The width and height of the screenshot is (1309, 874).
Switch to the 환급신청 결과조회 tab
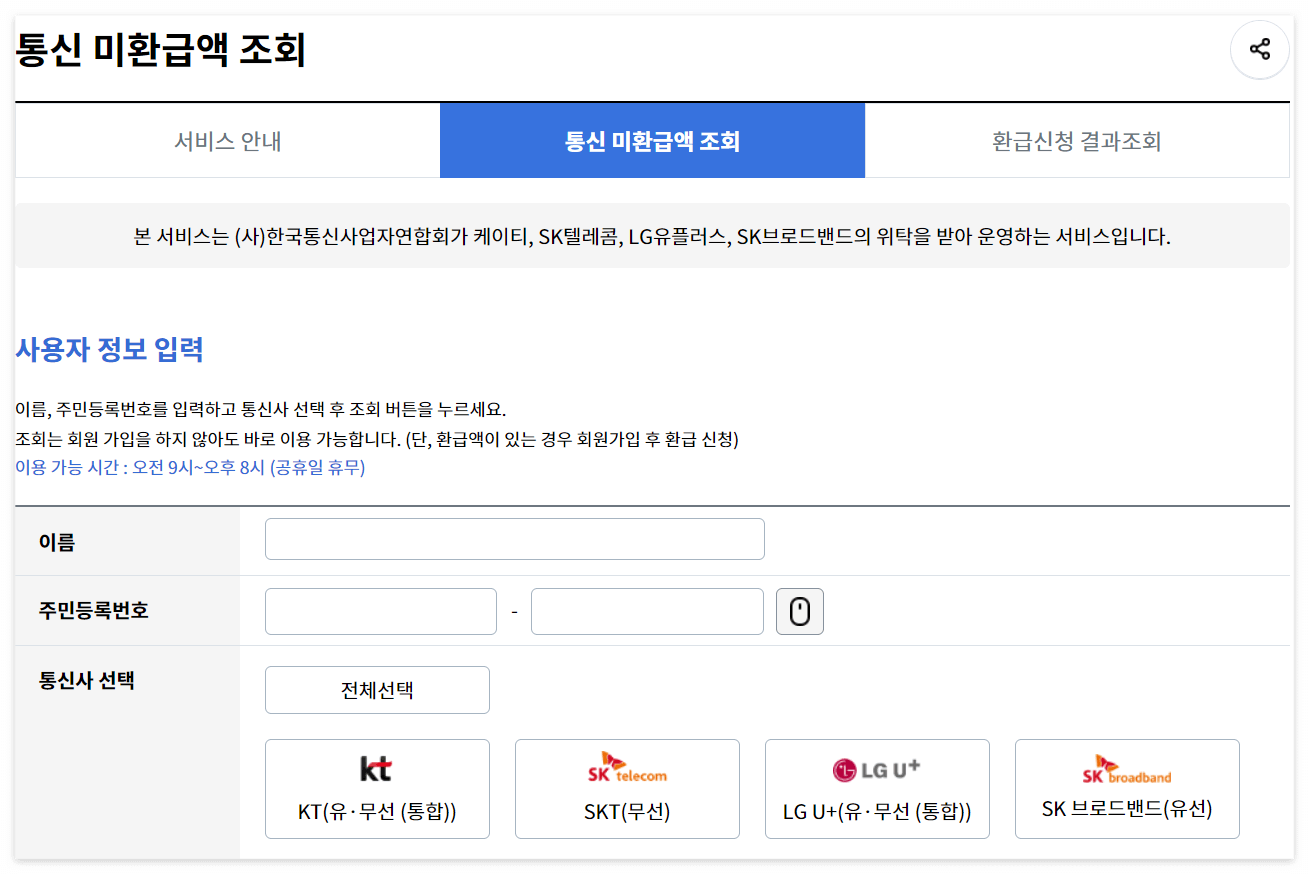click(x=1079, y=140)
